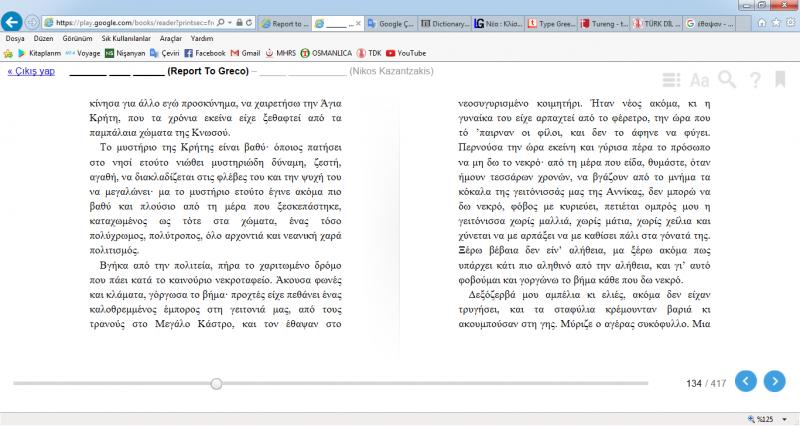Open address bar autocomplete dropdown arrow
The height and width of the screenshot is (426, 800).
click(230, 22)
